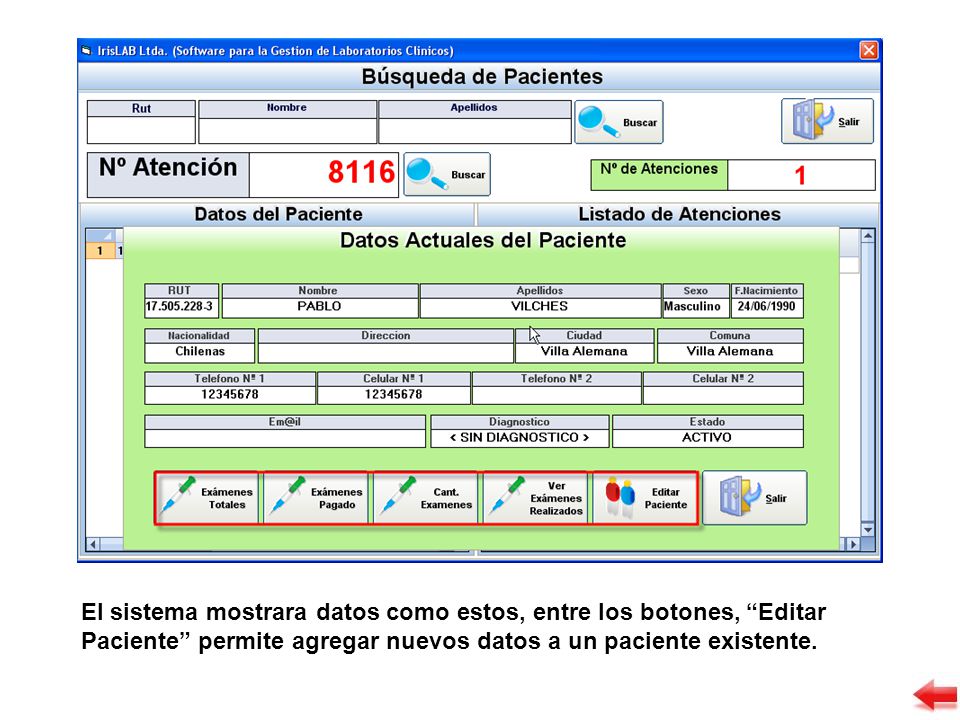Click Editar Paciente button
Viewport: 960px width, 720px height.
(645, 498)
